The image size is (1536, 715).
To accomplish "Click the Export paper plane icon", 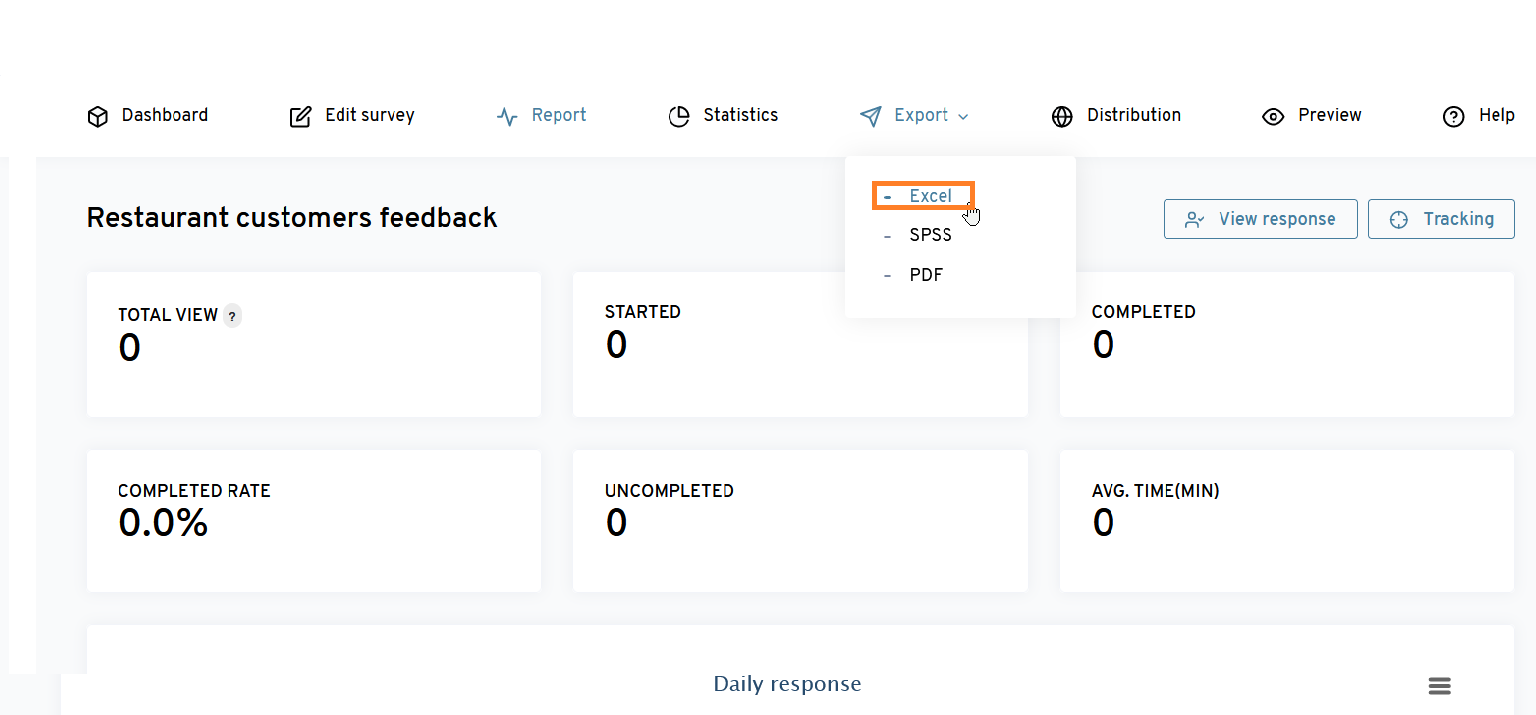I will click(871, 117).
